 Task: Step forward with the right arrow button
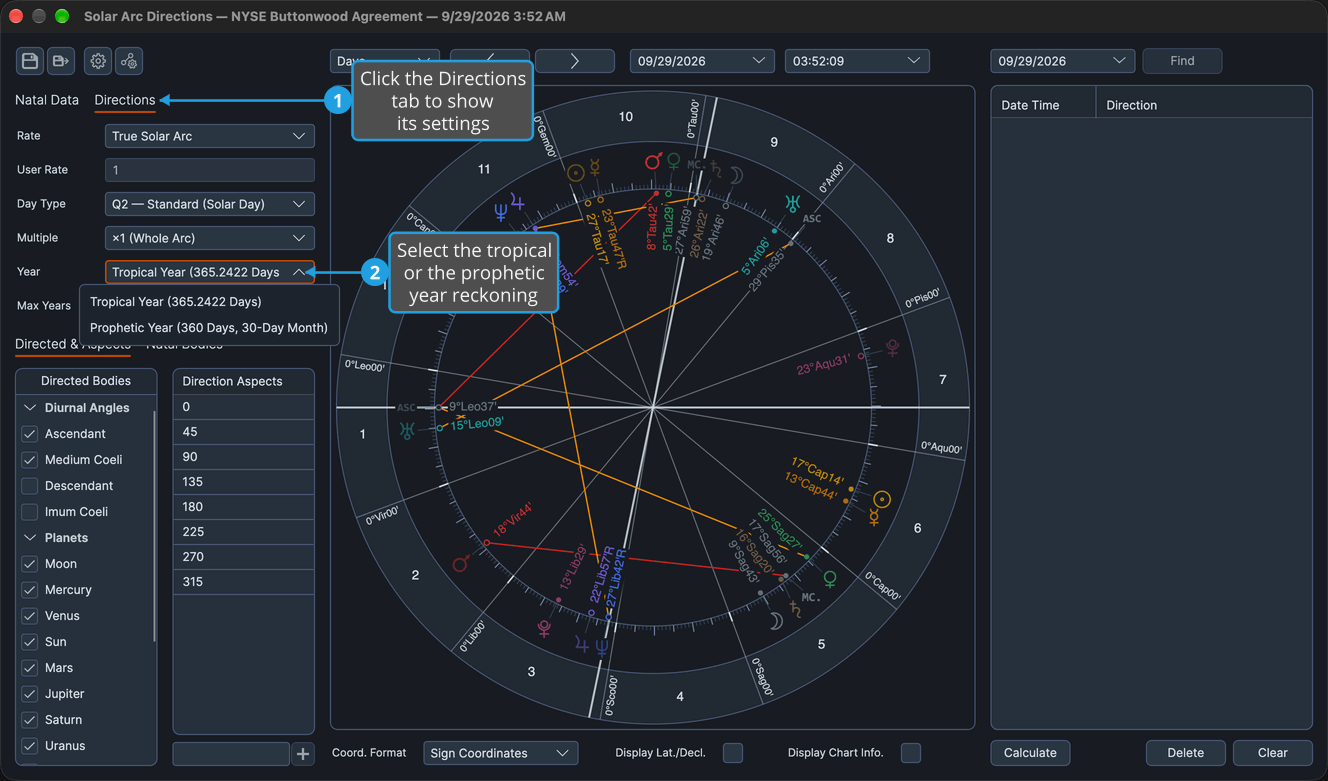coord(575,61)
